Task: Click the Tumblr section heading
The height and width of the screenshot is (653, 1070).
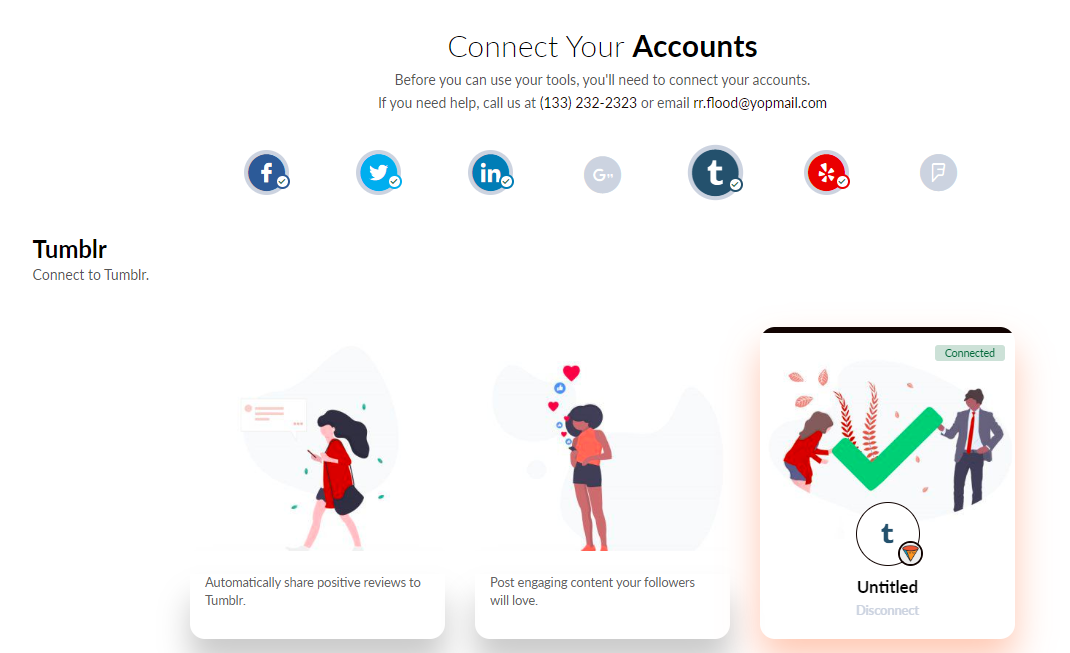Action: [x=70, y=250]
